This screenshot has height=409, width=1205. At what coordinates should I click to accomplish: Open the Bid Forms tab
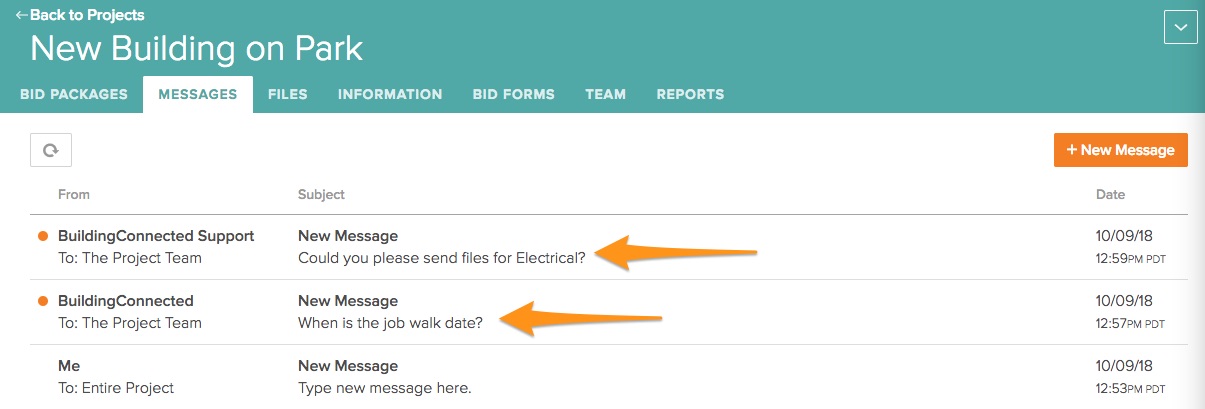tap(513, 95)
